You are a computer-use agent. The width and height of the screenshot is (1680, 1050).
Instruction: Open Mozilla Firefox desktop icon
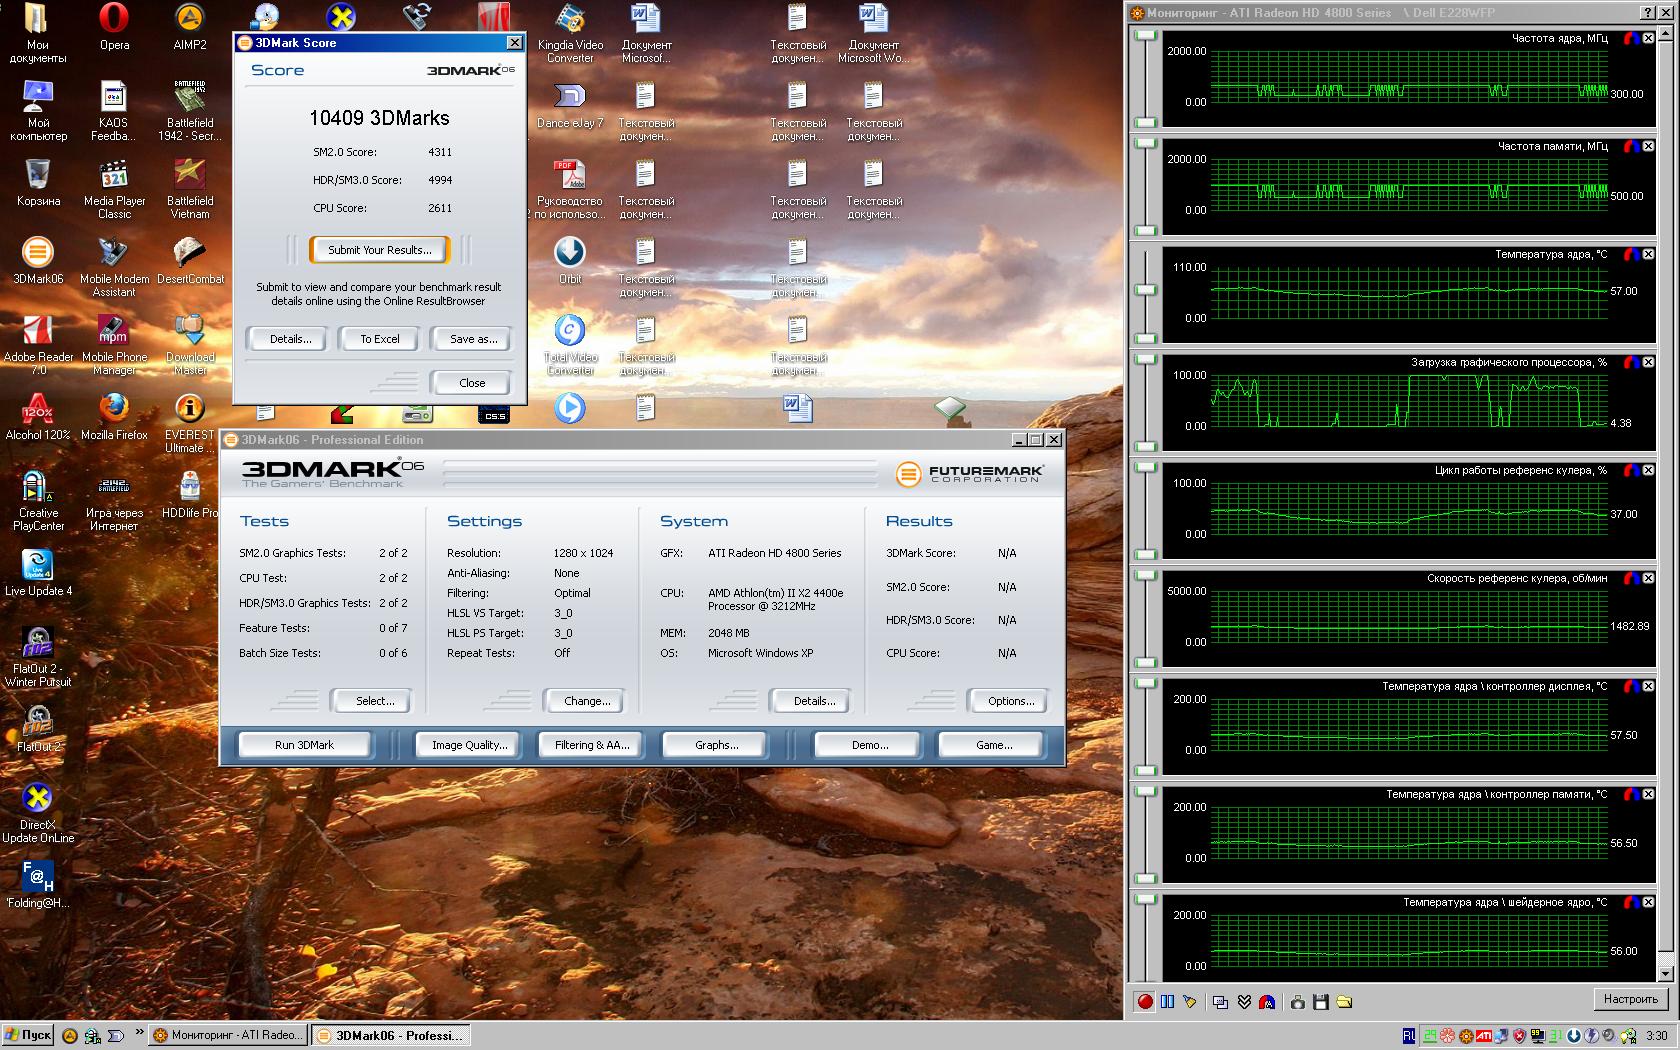[114, 417]
